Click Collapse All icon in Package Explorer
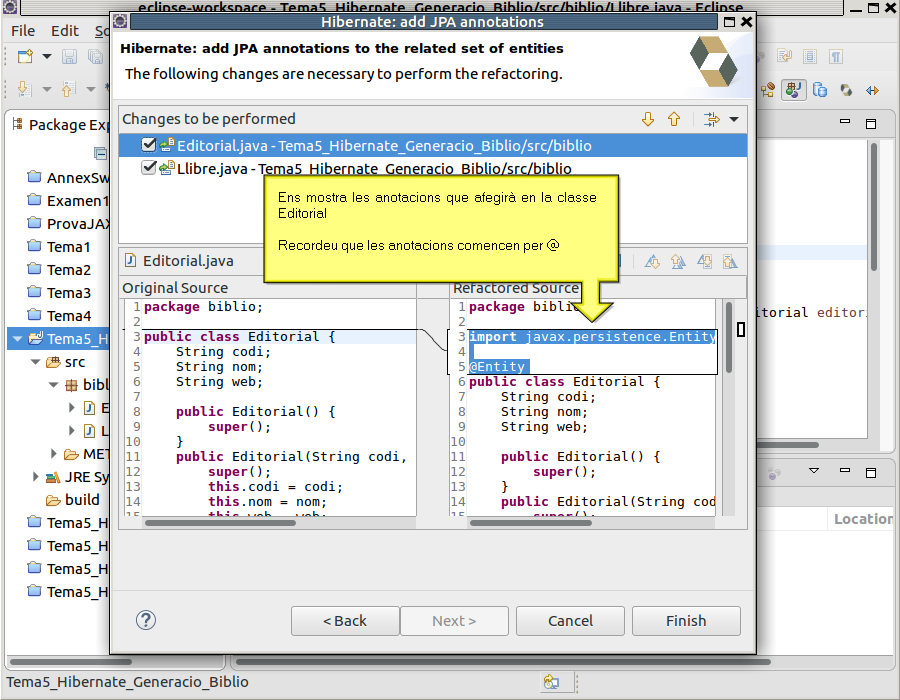 (100, 153)
